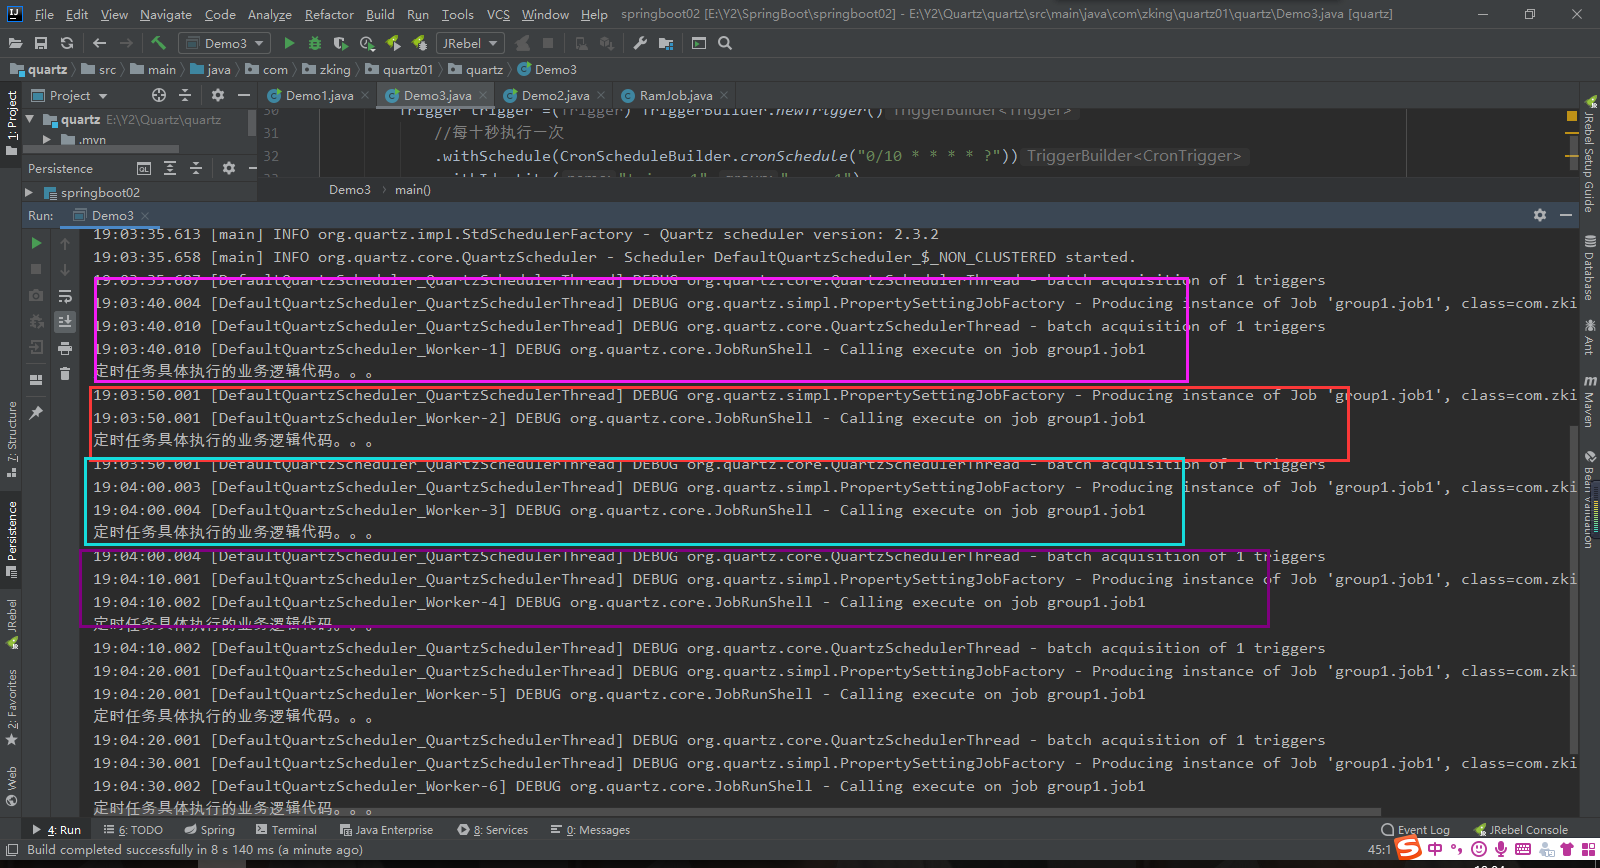Switch to the RamJob.java editor tab
Image resolution: width=1600 pixels, height=868 pixels.
[x=676, y=95]
